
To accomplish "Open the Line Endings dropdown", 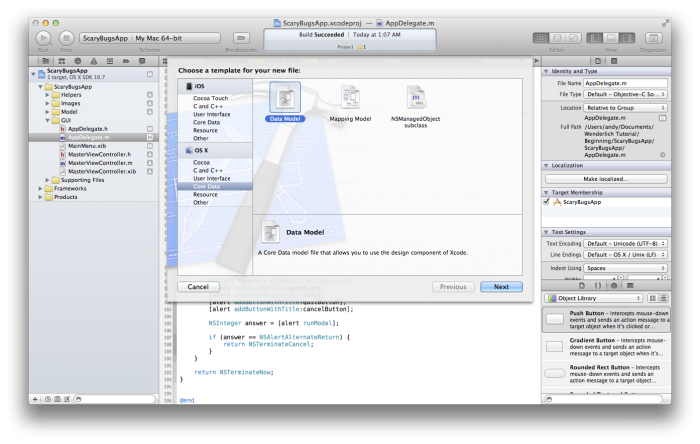I will [625, 255].
